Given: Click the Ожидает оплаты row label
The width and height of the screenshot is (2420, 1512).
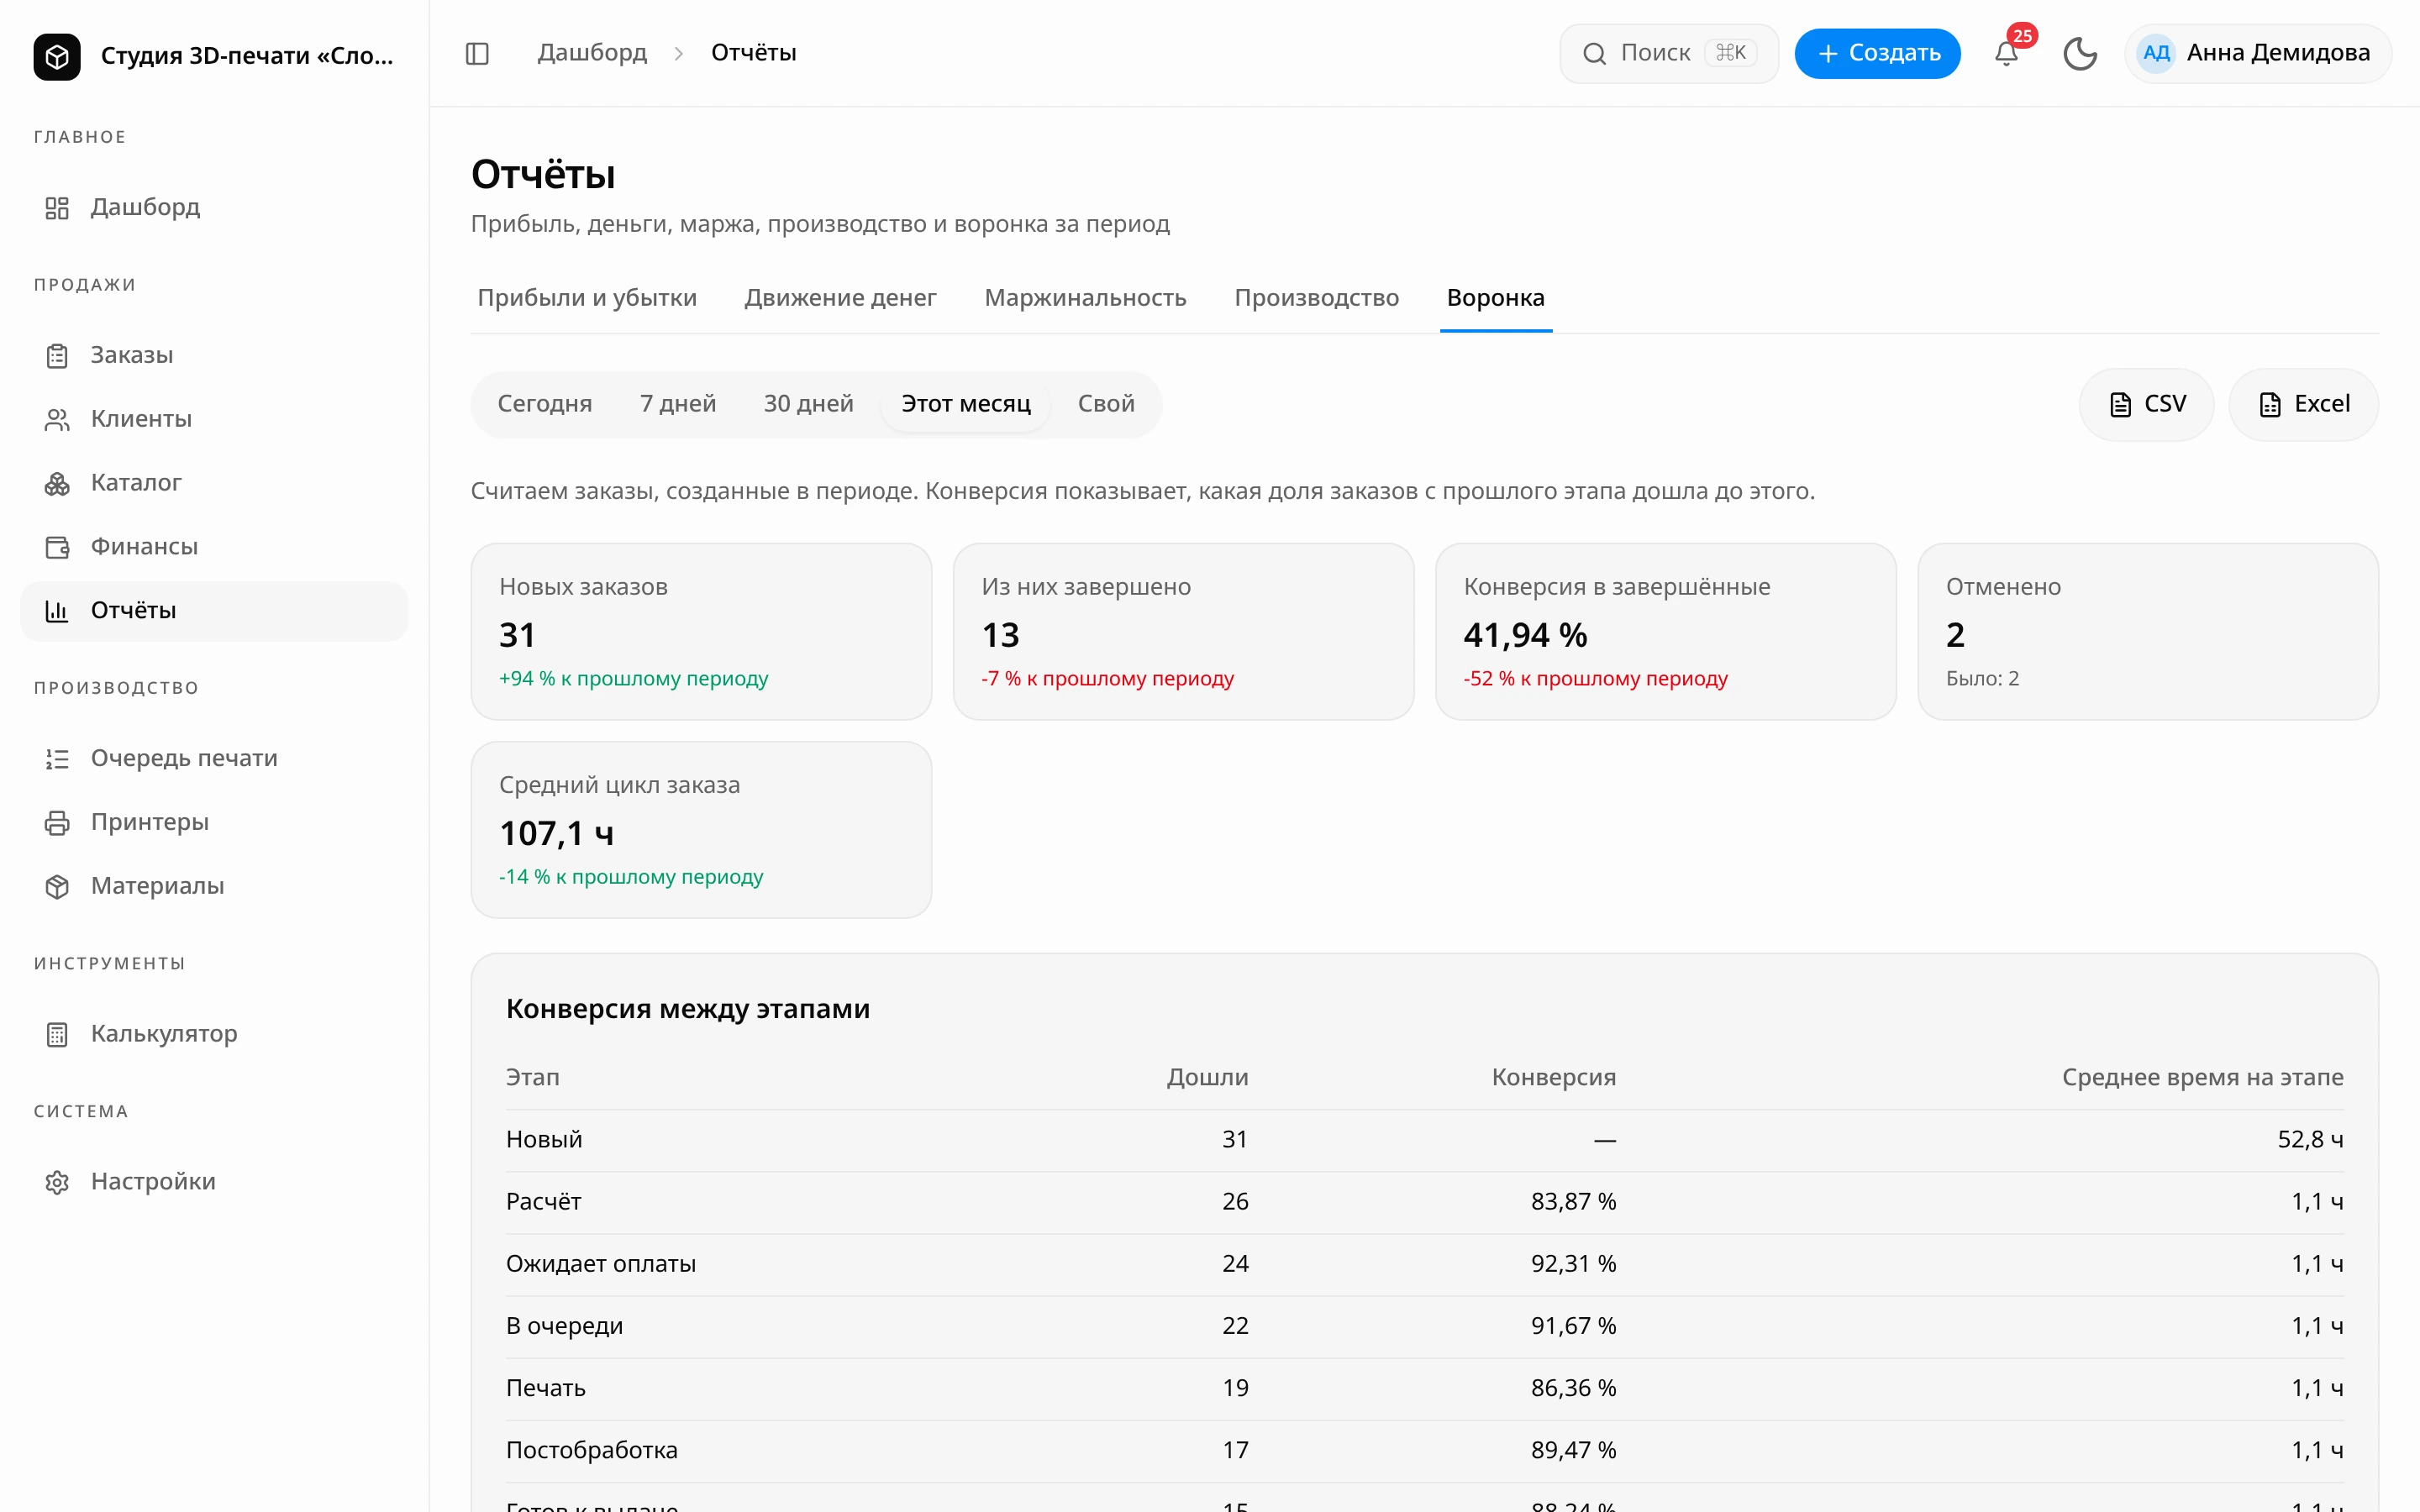Looking at the screenshot, I should [x=601, y=1264].
